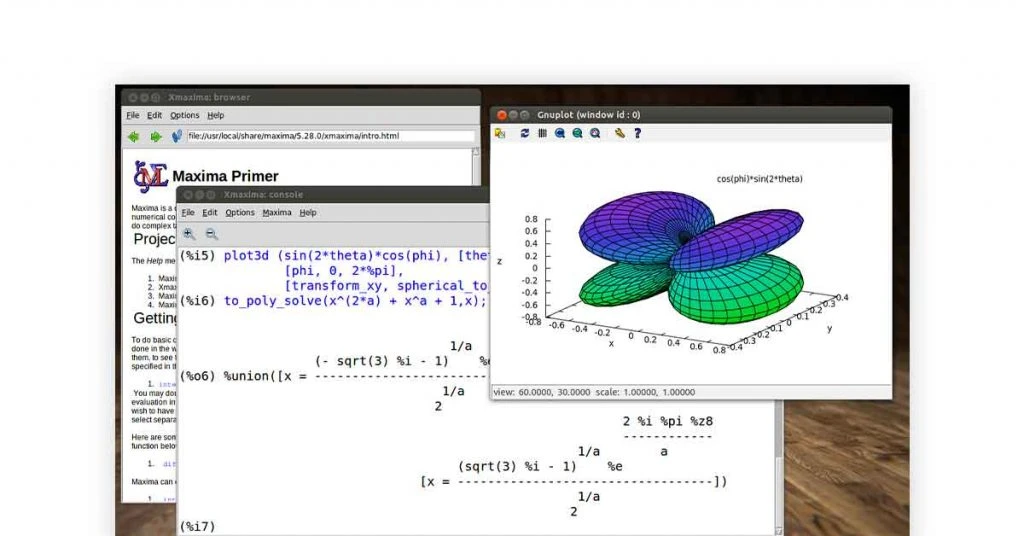Click the "(%i5)" input prompt
Image resolution: width=1024 pixels, height=536 pixels.
click(198, 256)
